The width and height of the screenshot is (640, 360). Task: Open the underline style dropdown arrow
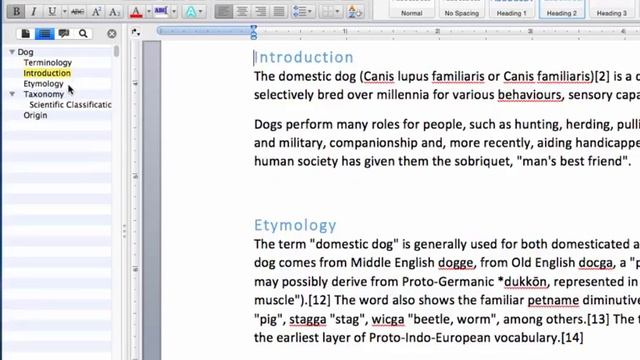click(x=64, y=11)
